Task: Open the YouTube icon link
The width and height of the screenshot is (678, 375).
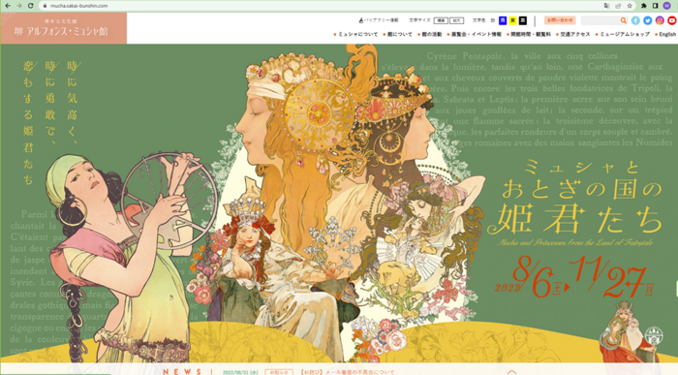Action: pyautogui.click(x=672, y=20)
